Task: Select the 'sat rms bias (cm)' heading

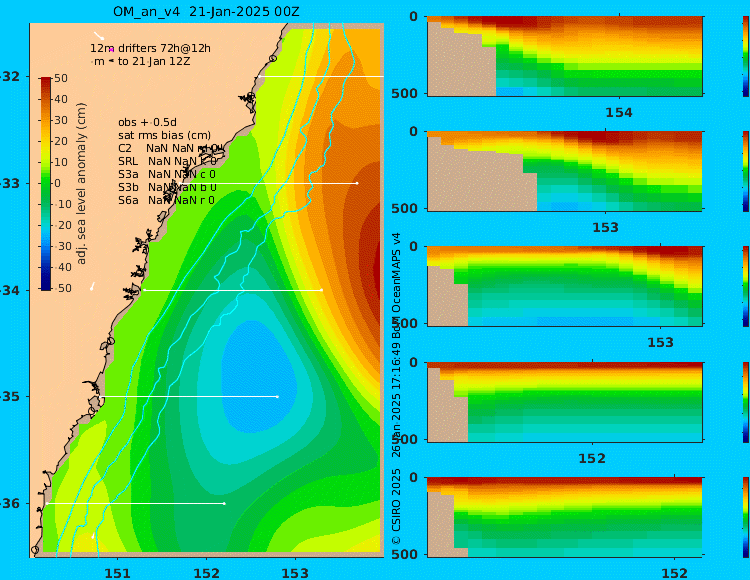Action: [165, 135]
